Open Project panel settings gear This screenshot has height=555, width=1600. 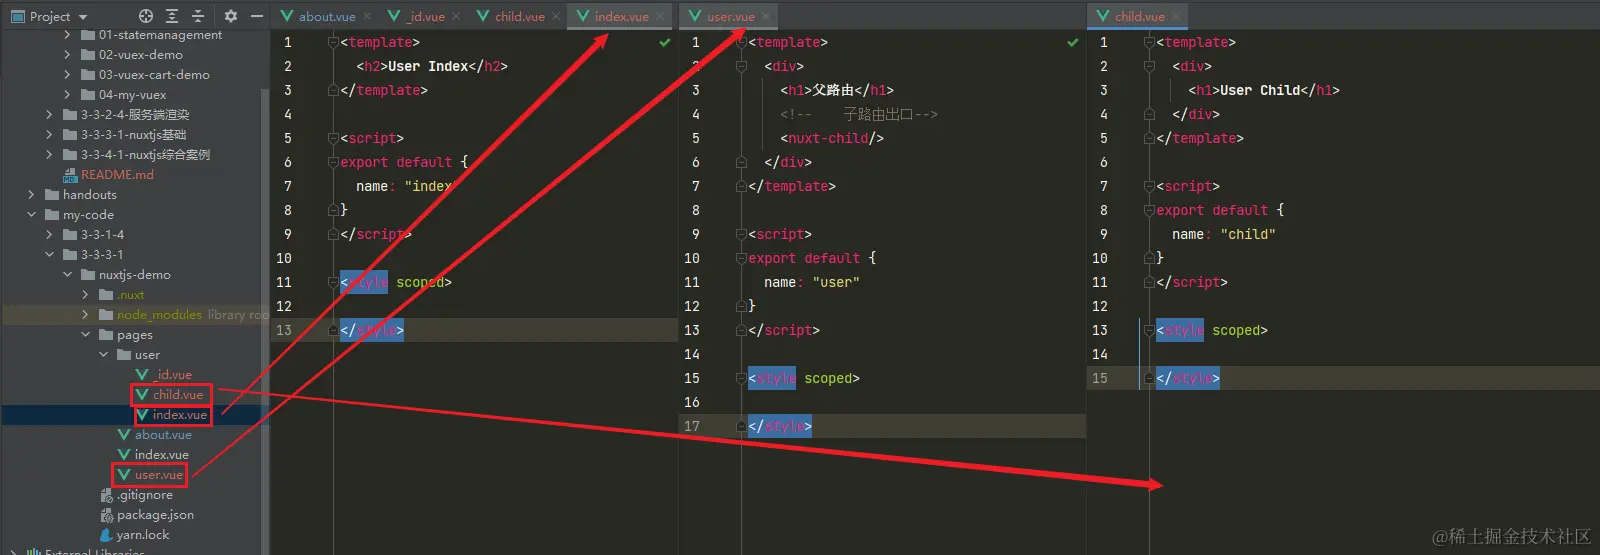pyautogui.click(x=231, y=16)
